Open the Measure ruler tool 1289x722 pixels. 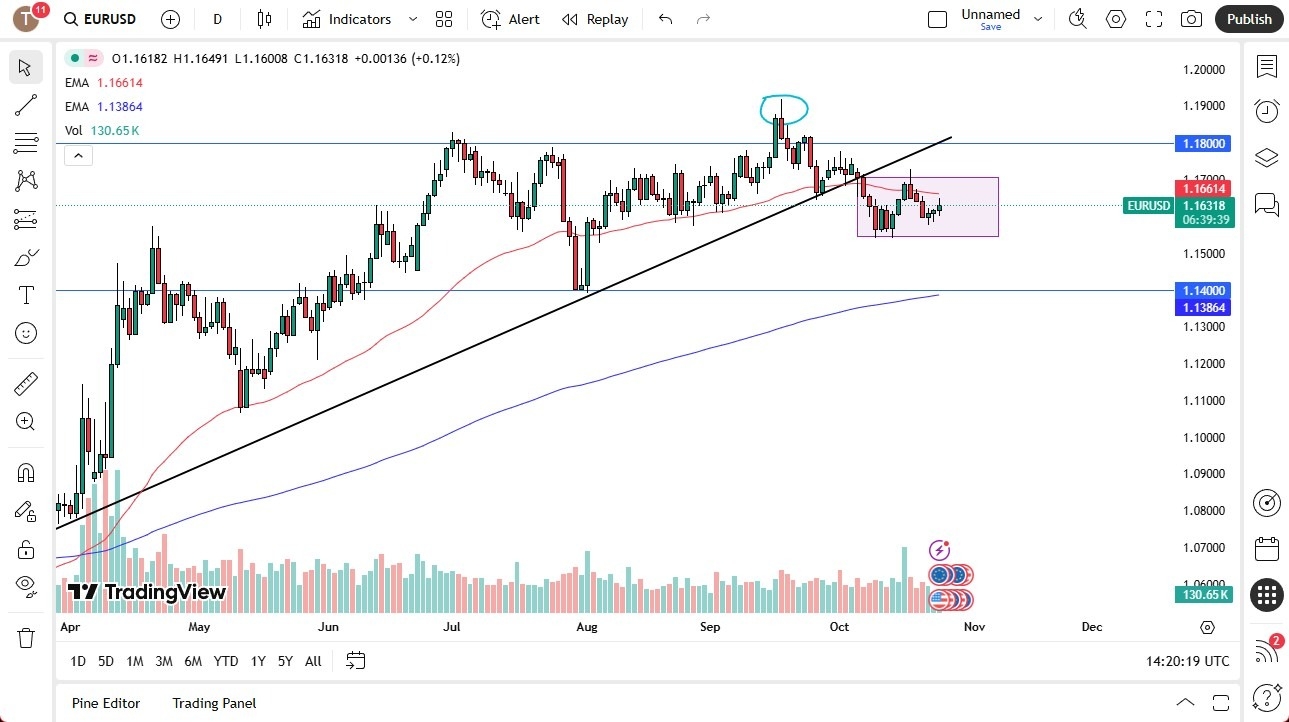point(25,383)
